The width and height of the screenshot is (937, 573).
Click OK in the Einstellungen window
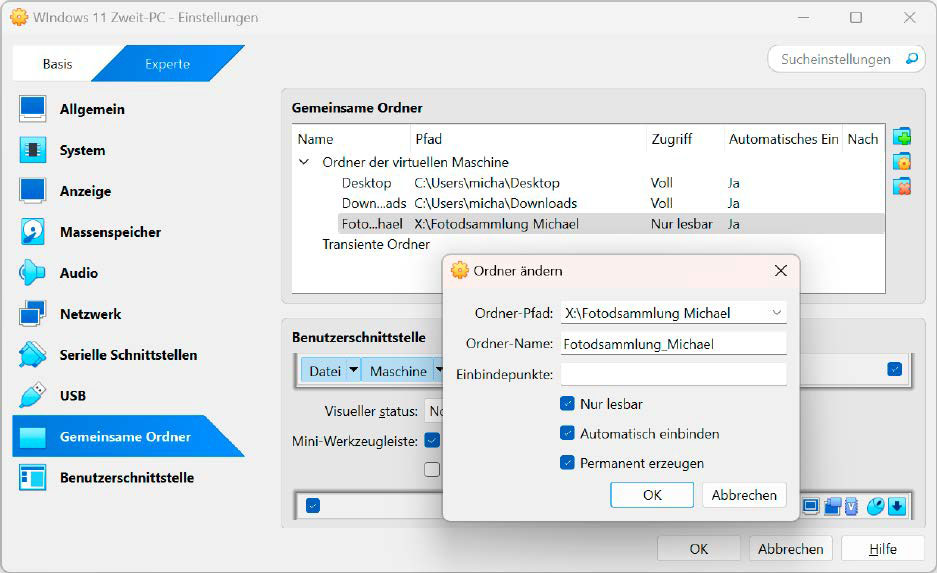699,549
